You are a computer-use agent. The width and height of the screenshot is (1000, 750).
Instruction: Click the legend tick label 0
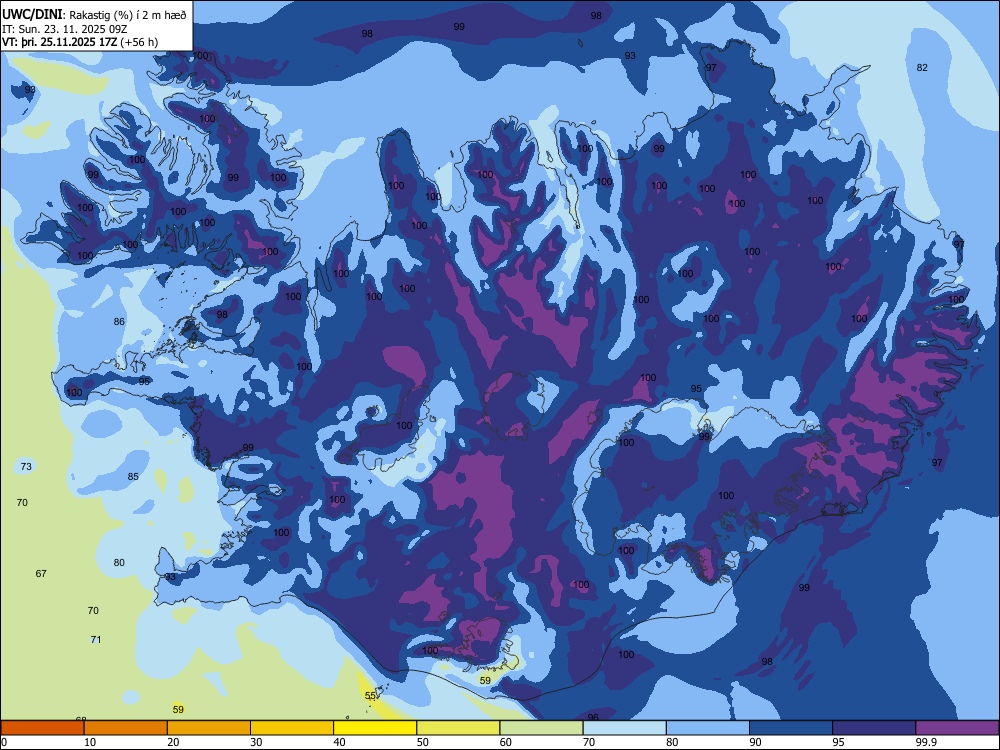pyautogui.click(x=4, y=742)
